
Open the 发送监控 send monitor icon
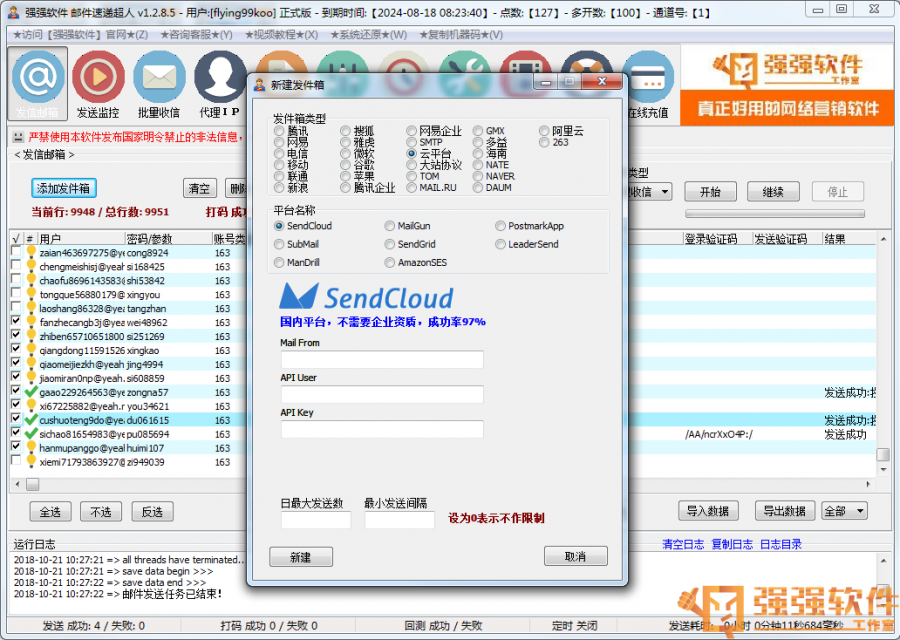[x=98, y=77]
